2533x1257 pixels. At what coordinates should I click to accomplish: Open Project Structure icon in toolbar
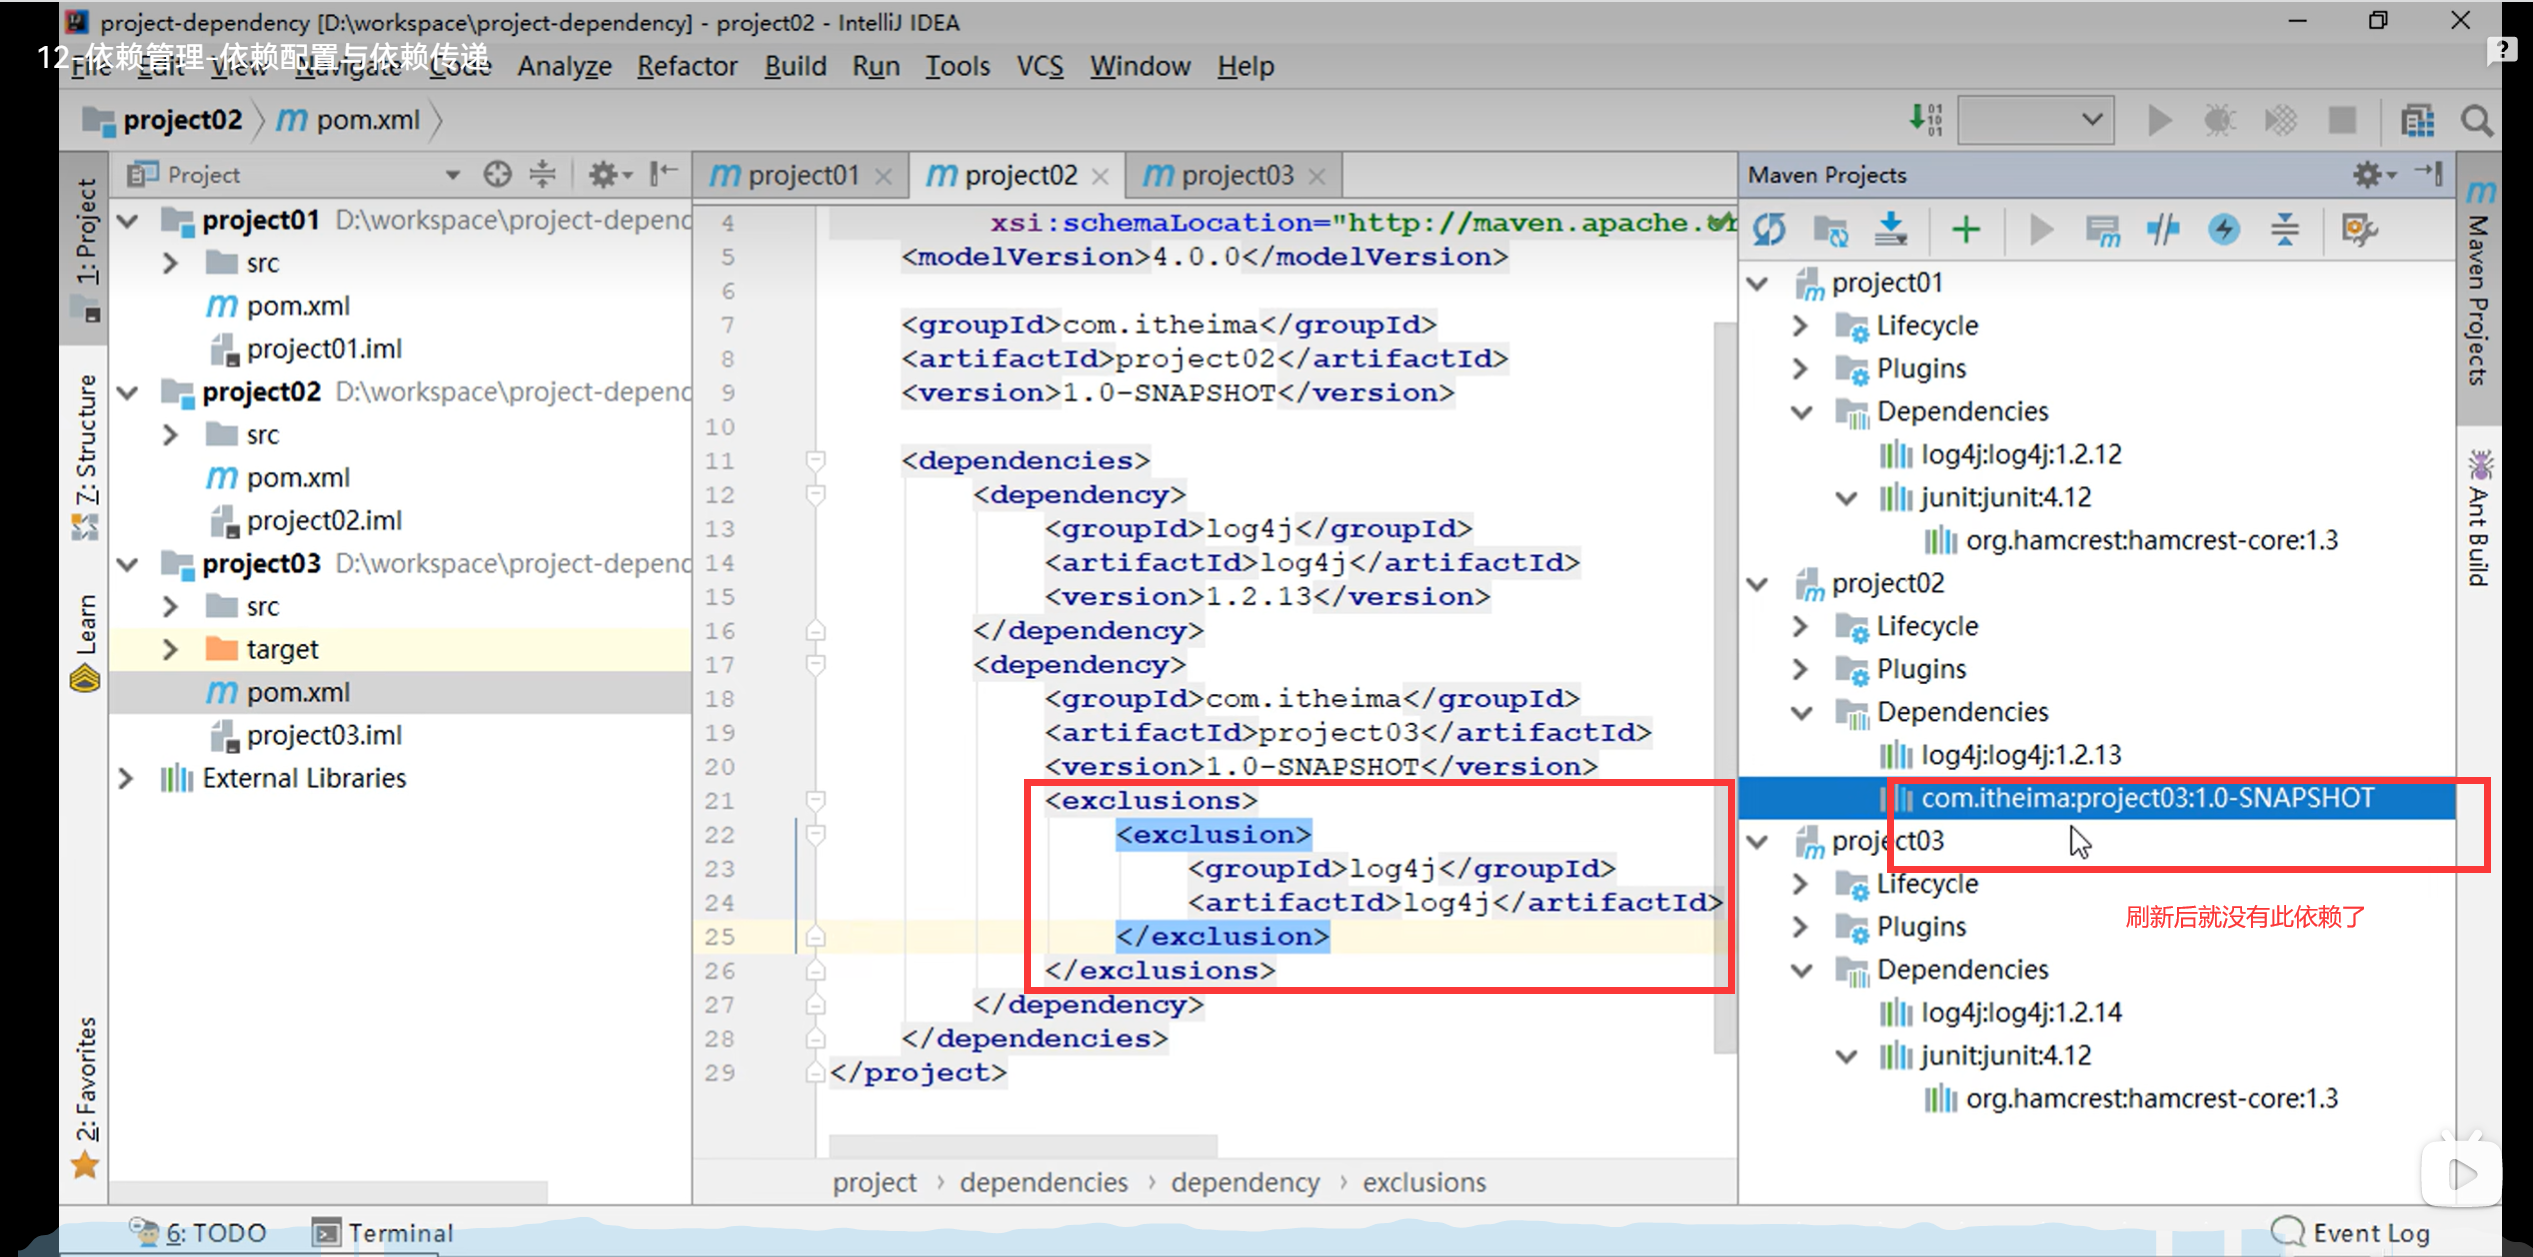tap(2417, 121)
